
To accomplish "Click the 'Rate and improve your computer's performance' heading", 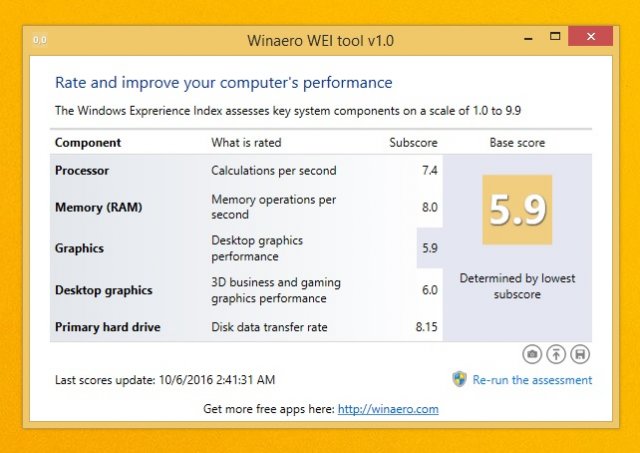I will 224,83.
